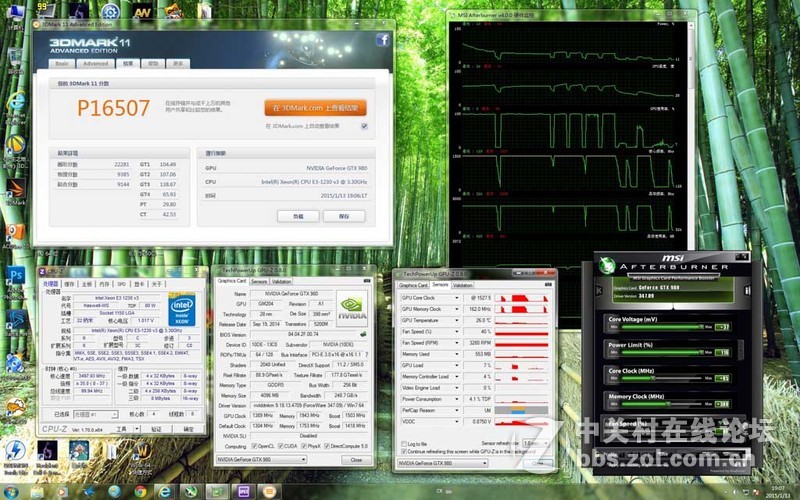Click the NVIDIA logo in GPU-Z
The height and width of the screenshot is (500, 800).
pos(352,309)
